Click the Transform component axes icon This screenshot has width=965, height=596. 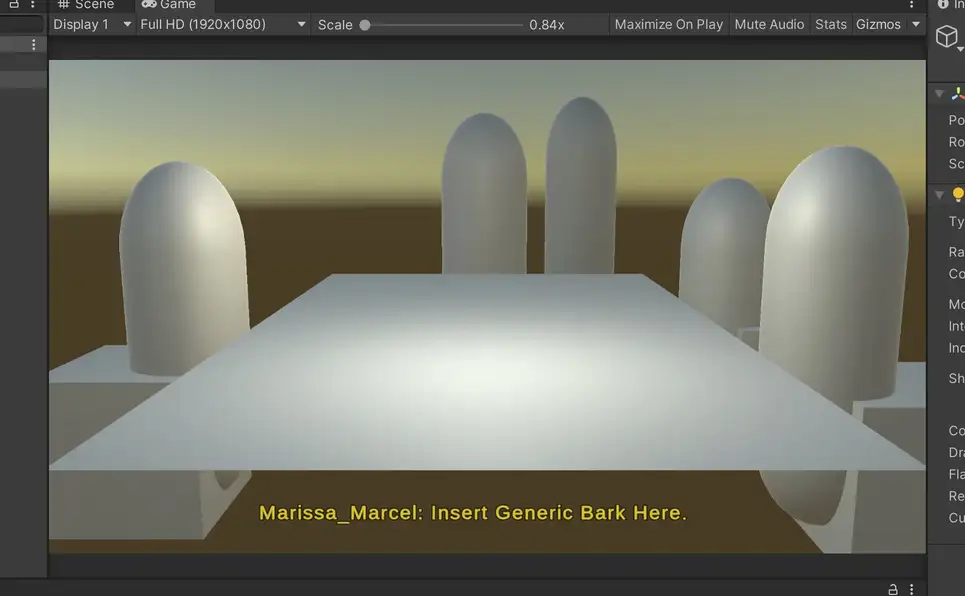957,94
